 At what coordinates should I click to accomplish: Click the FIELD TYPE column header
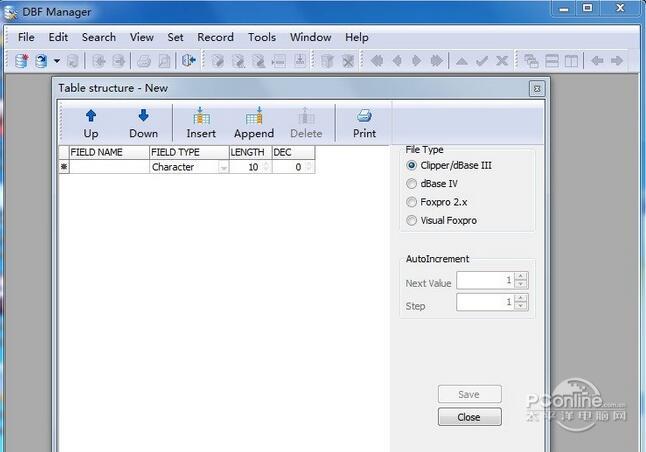click(189, 152)
